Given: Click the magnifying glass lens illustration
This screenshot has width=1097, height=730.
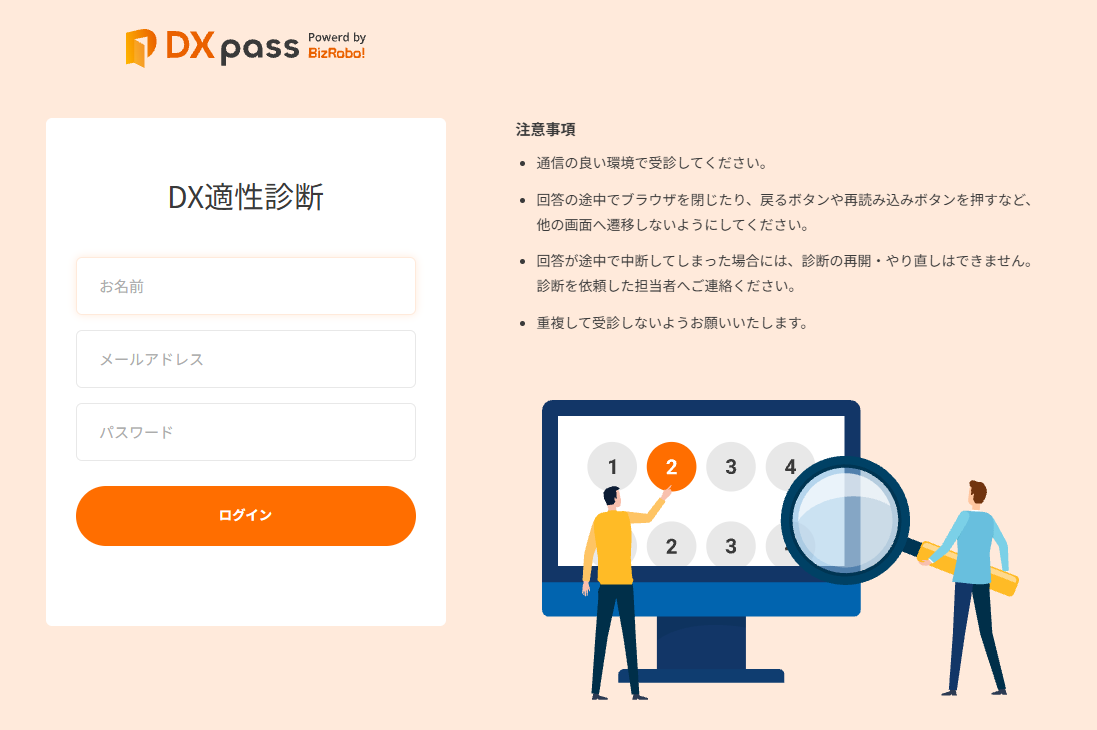Looking at the screenshot, I should (x=845, y=521).
